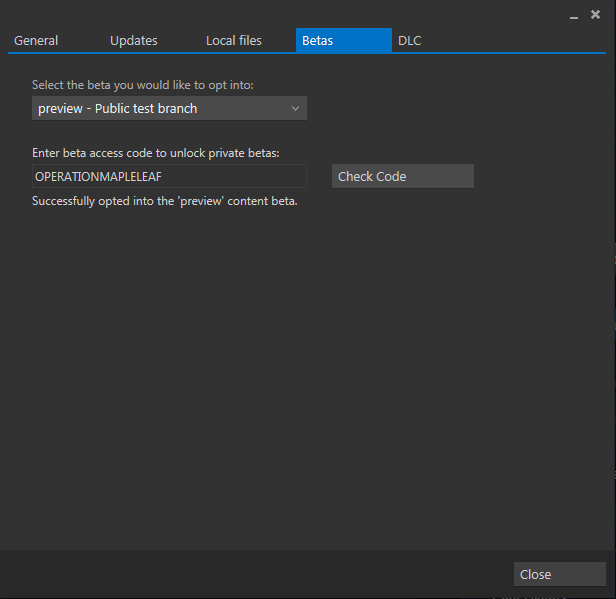Click the OPERATIONMAPLELEAF code text
Viewport: 616px width, 599px height.
click(98, 176)
